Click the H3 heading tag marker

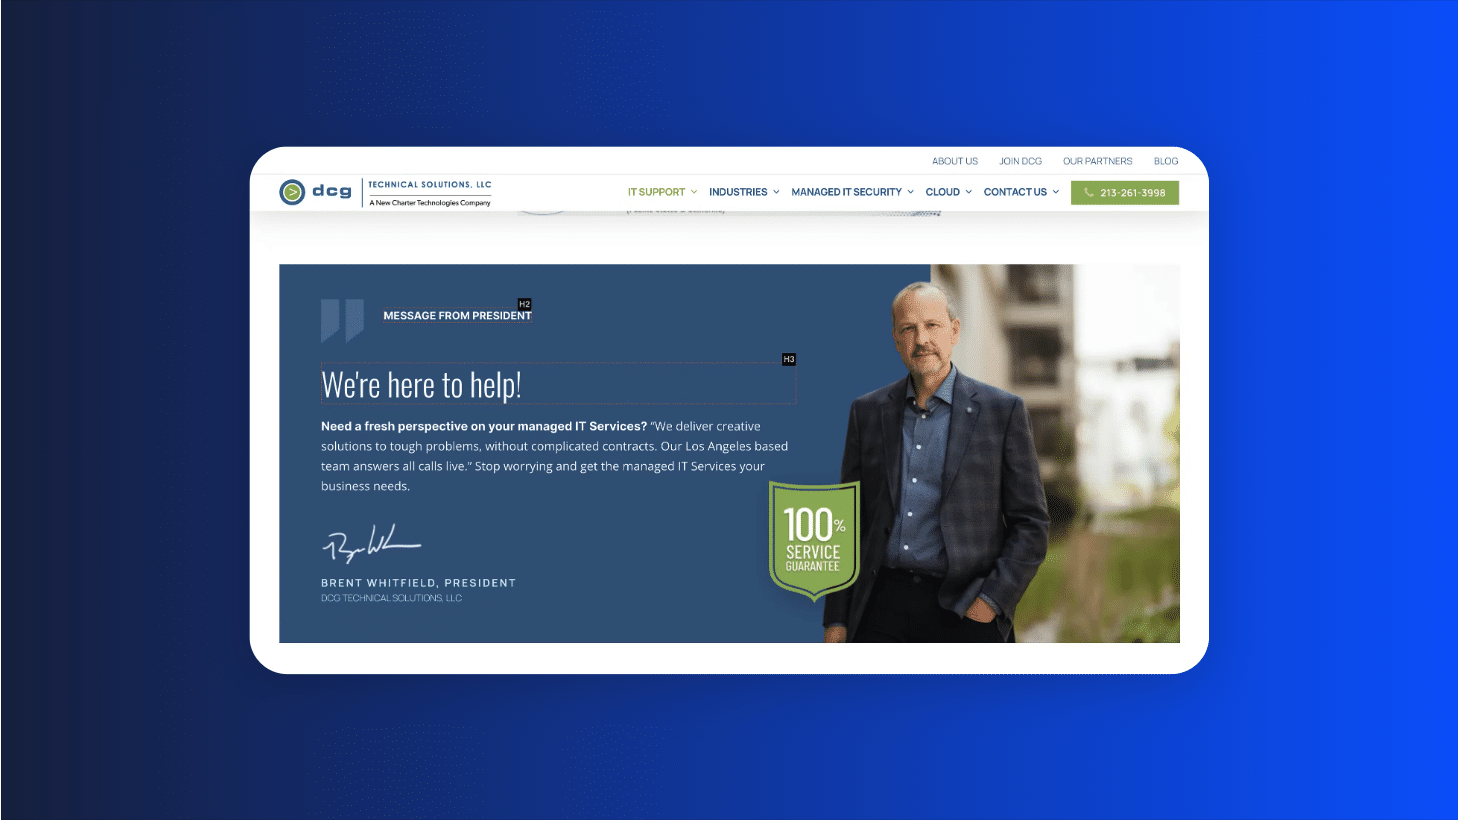(x=789, y=359)
